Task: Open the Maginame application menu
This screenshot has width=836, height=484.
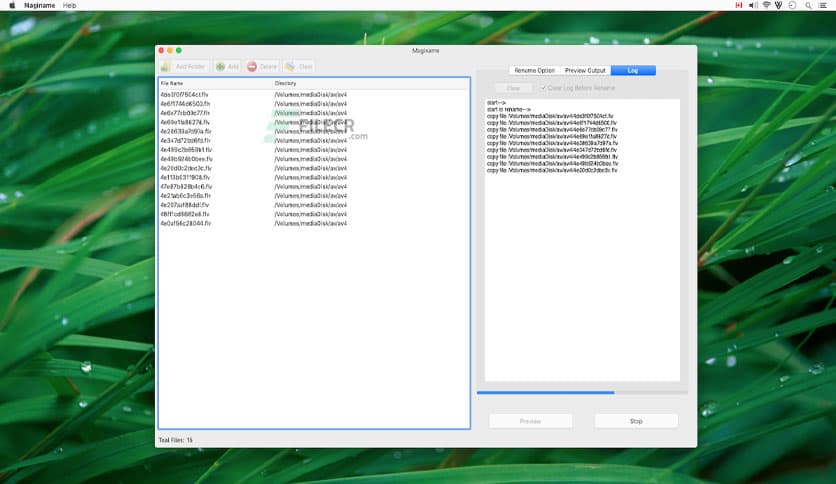Action: (x=39, y=5)
